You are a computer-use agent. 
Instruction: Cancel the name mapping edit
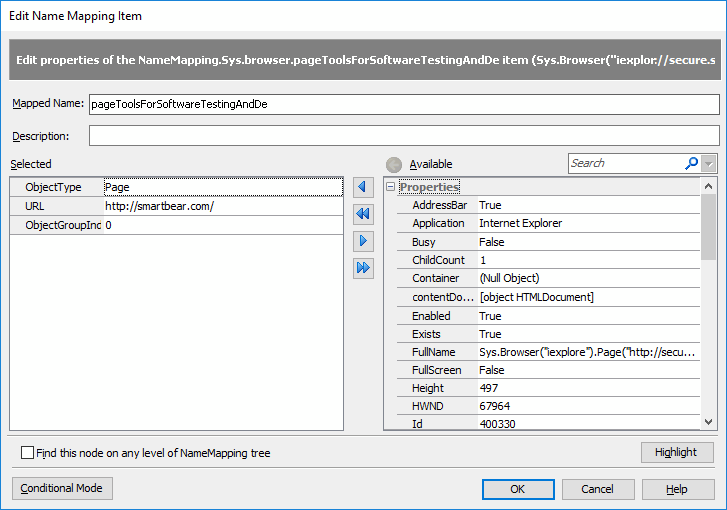[597, 489]
